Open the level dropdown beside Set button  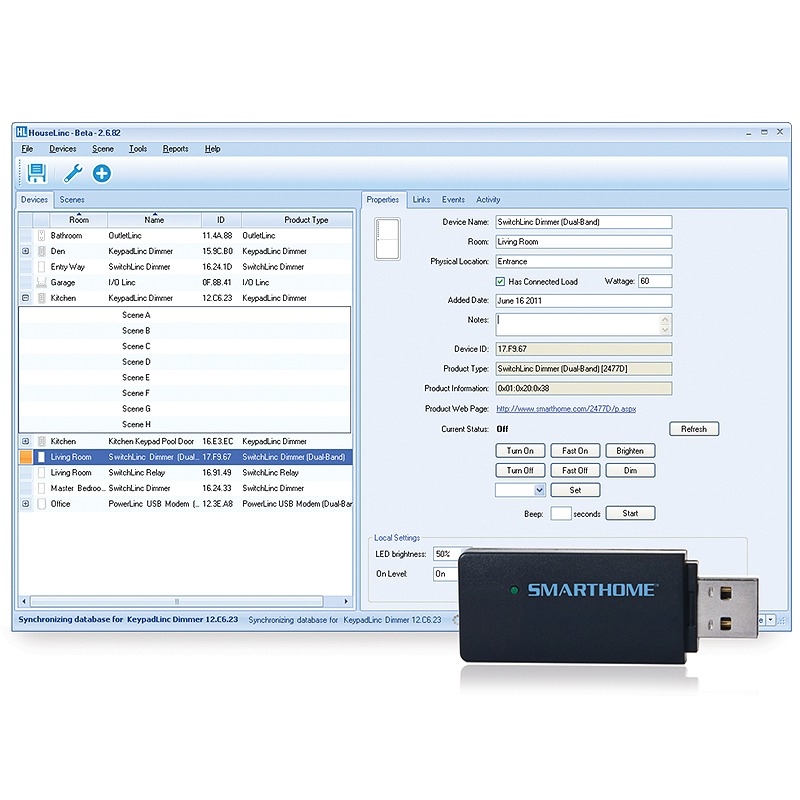(x=539, y=490)
